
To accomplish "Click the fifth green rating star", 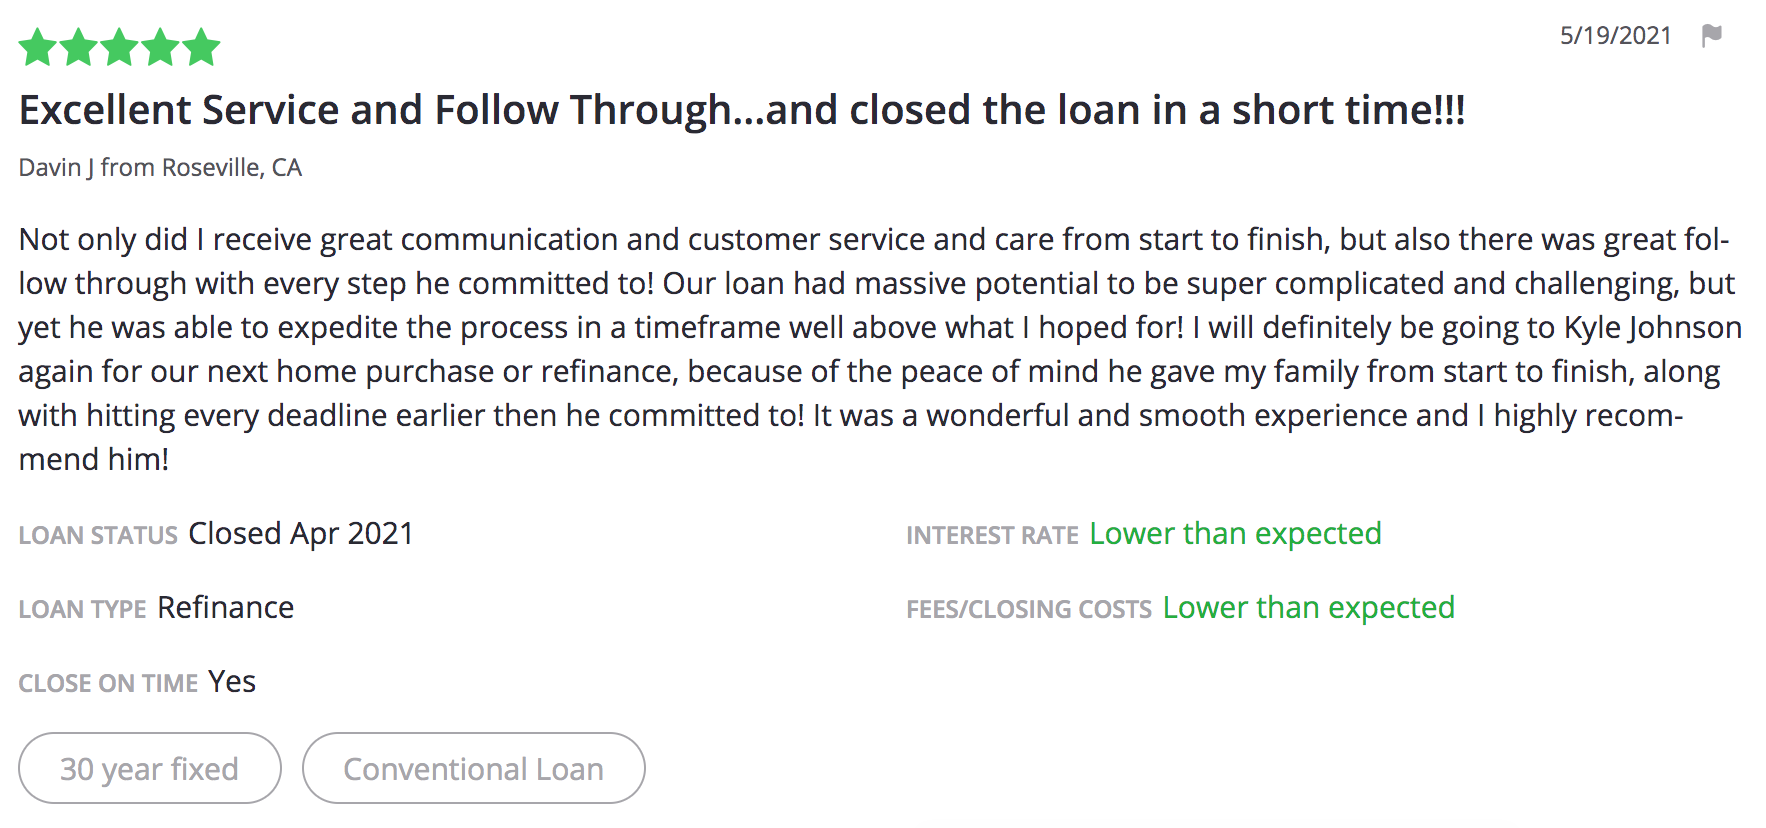I will tap(201, 47).
